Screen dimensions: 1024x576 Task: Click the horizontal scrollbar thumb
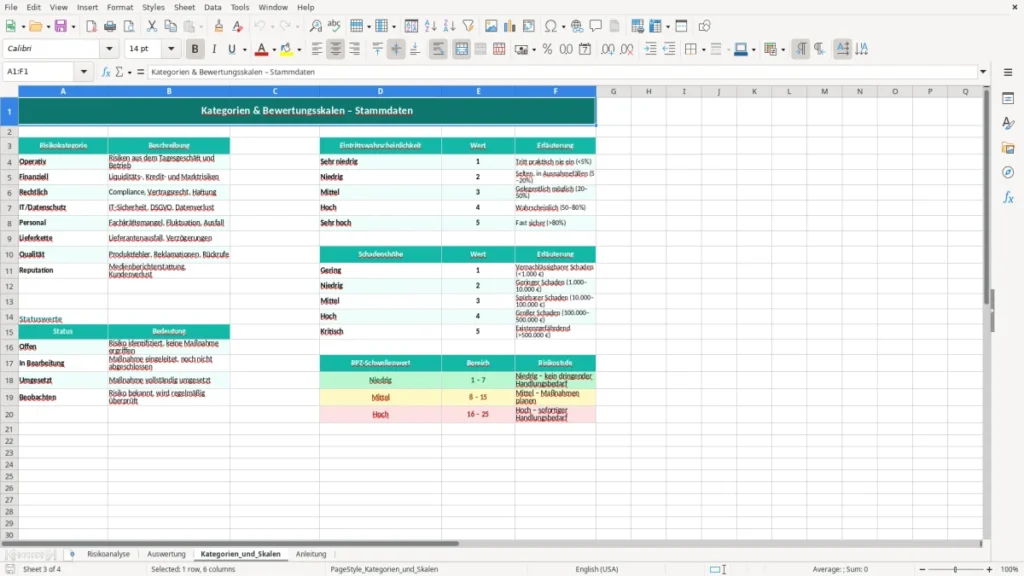230,543
